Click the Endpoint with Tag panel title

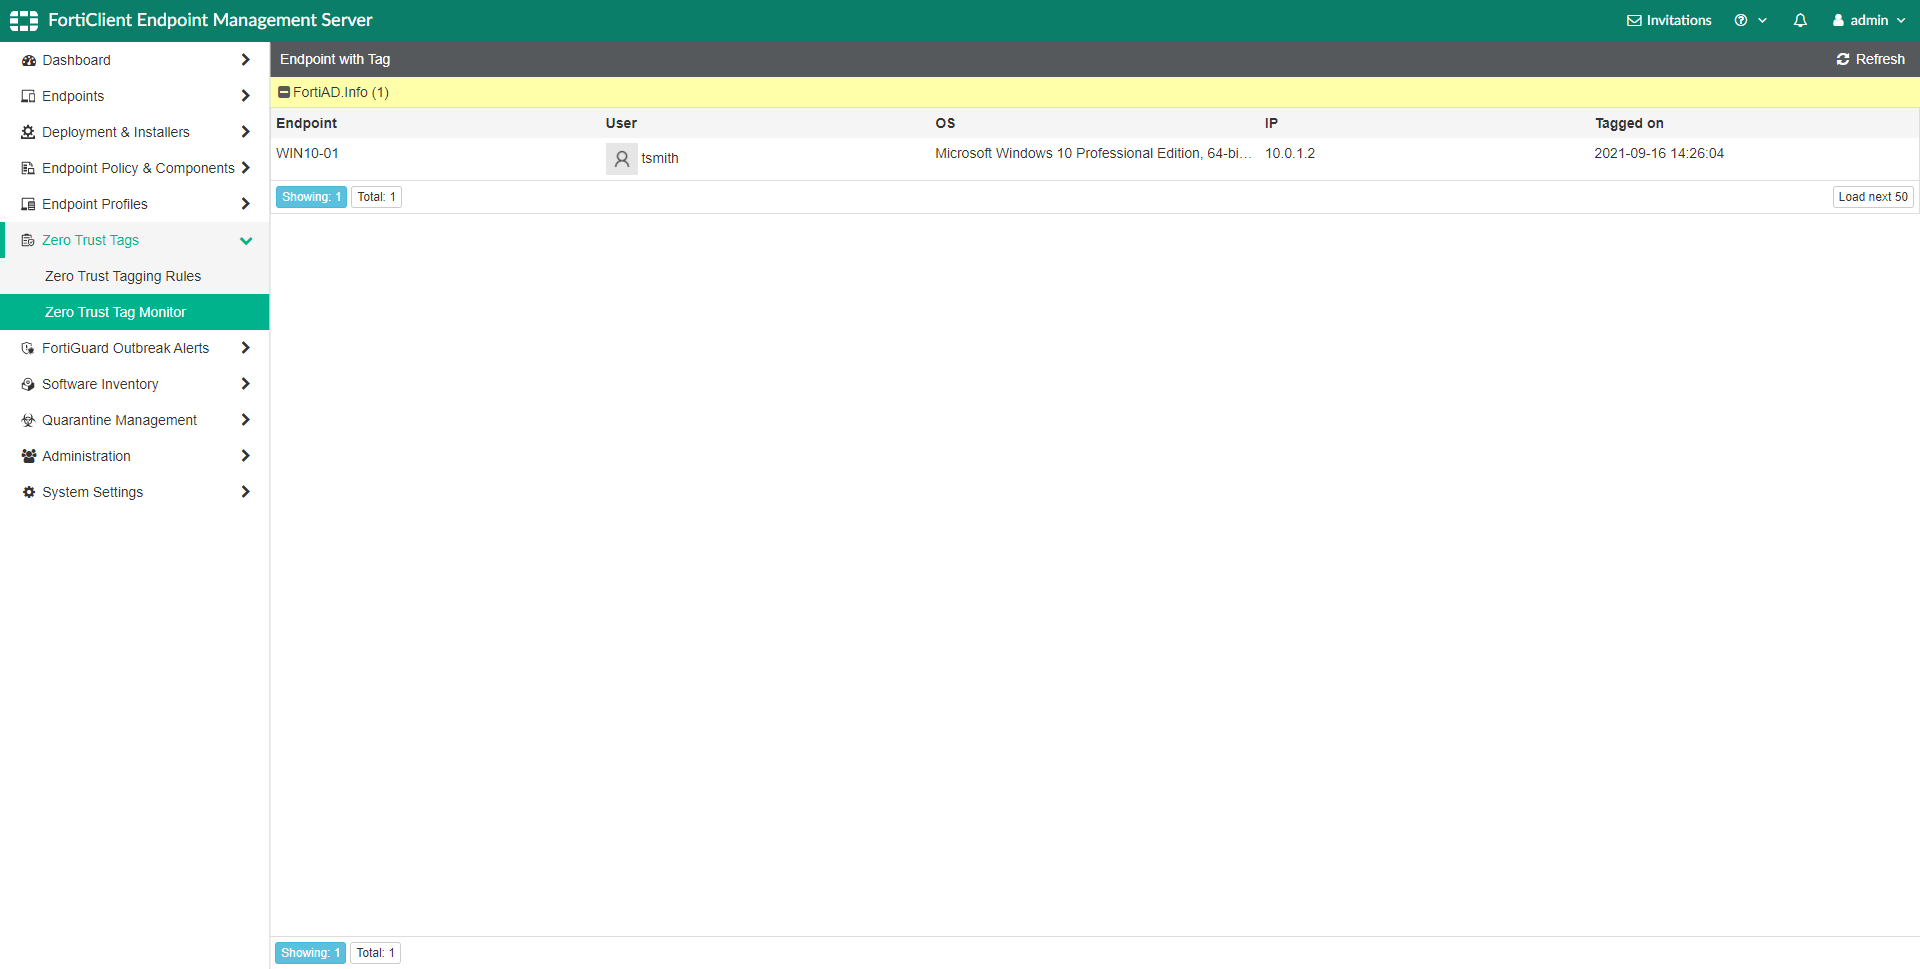pyautogui.click(x=335, y=59)
